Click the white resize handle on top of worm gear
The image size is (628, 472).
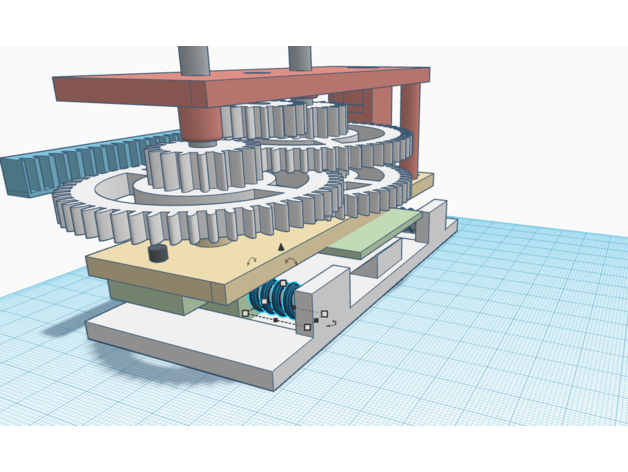(284, 284)
